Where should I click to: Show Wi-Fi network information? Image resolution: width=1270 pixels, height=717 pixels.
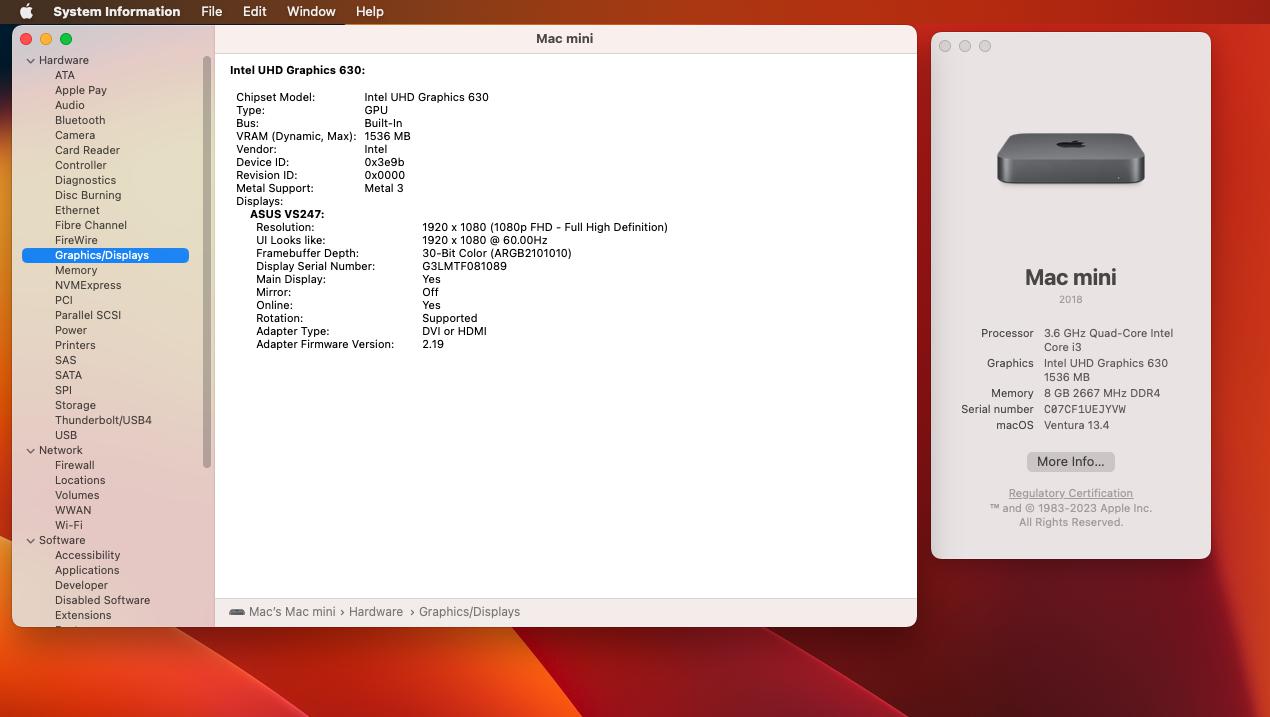(x=69, y=525)
